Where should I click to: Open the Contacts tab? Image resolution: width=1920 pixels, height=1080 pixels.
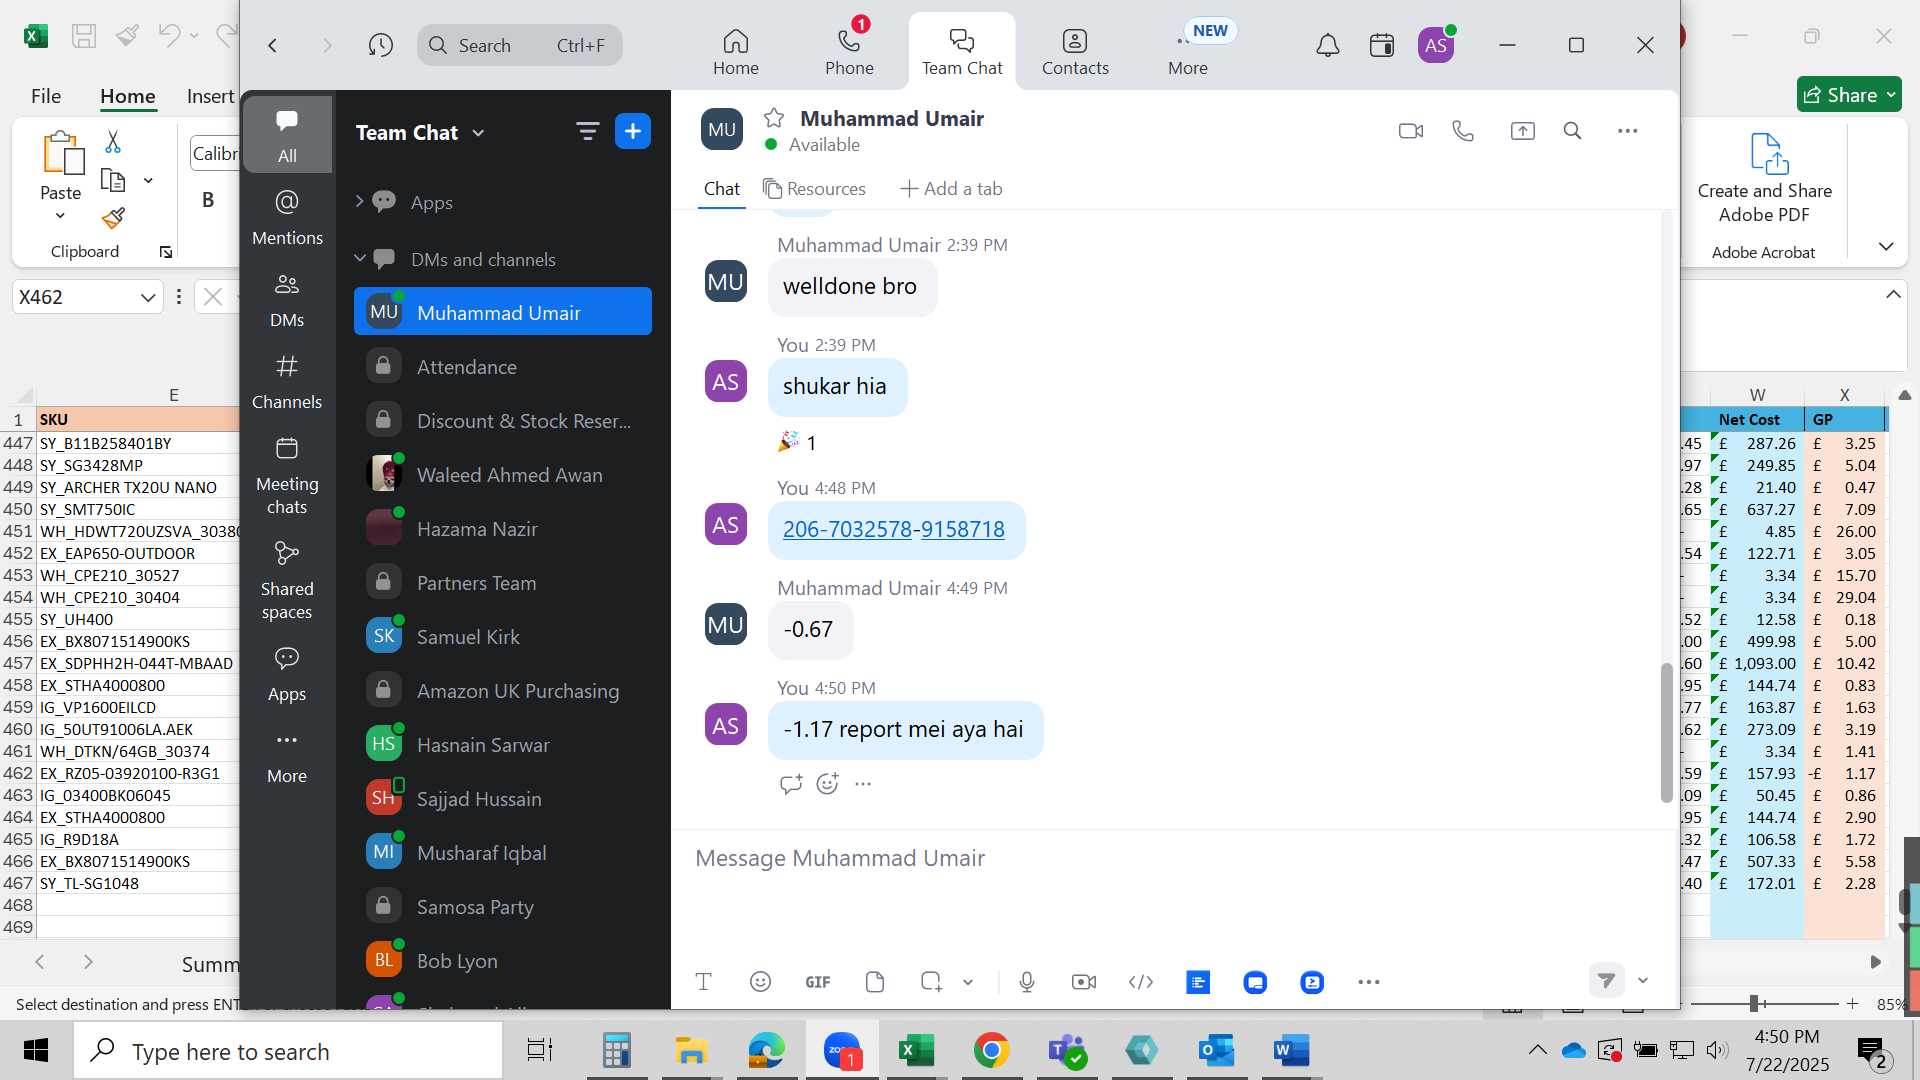coord(1075,52)
